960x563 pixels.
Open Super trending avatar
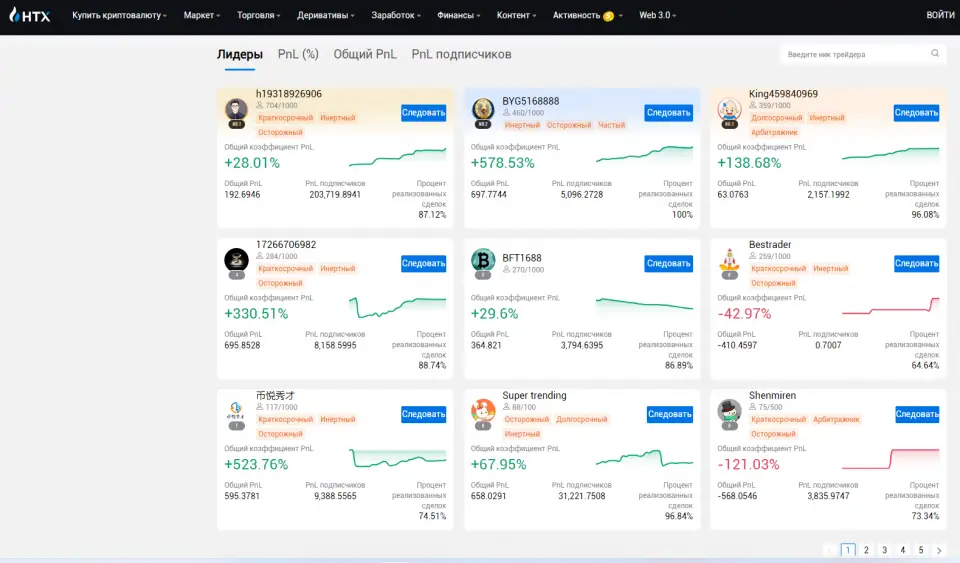(x=483, y=411)
